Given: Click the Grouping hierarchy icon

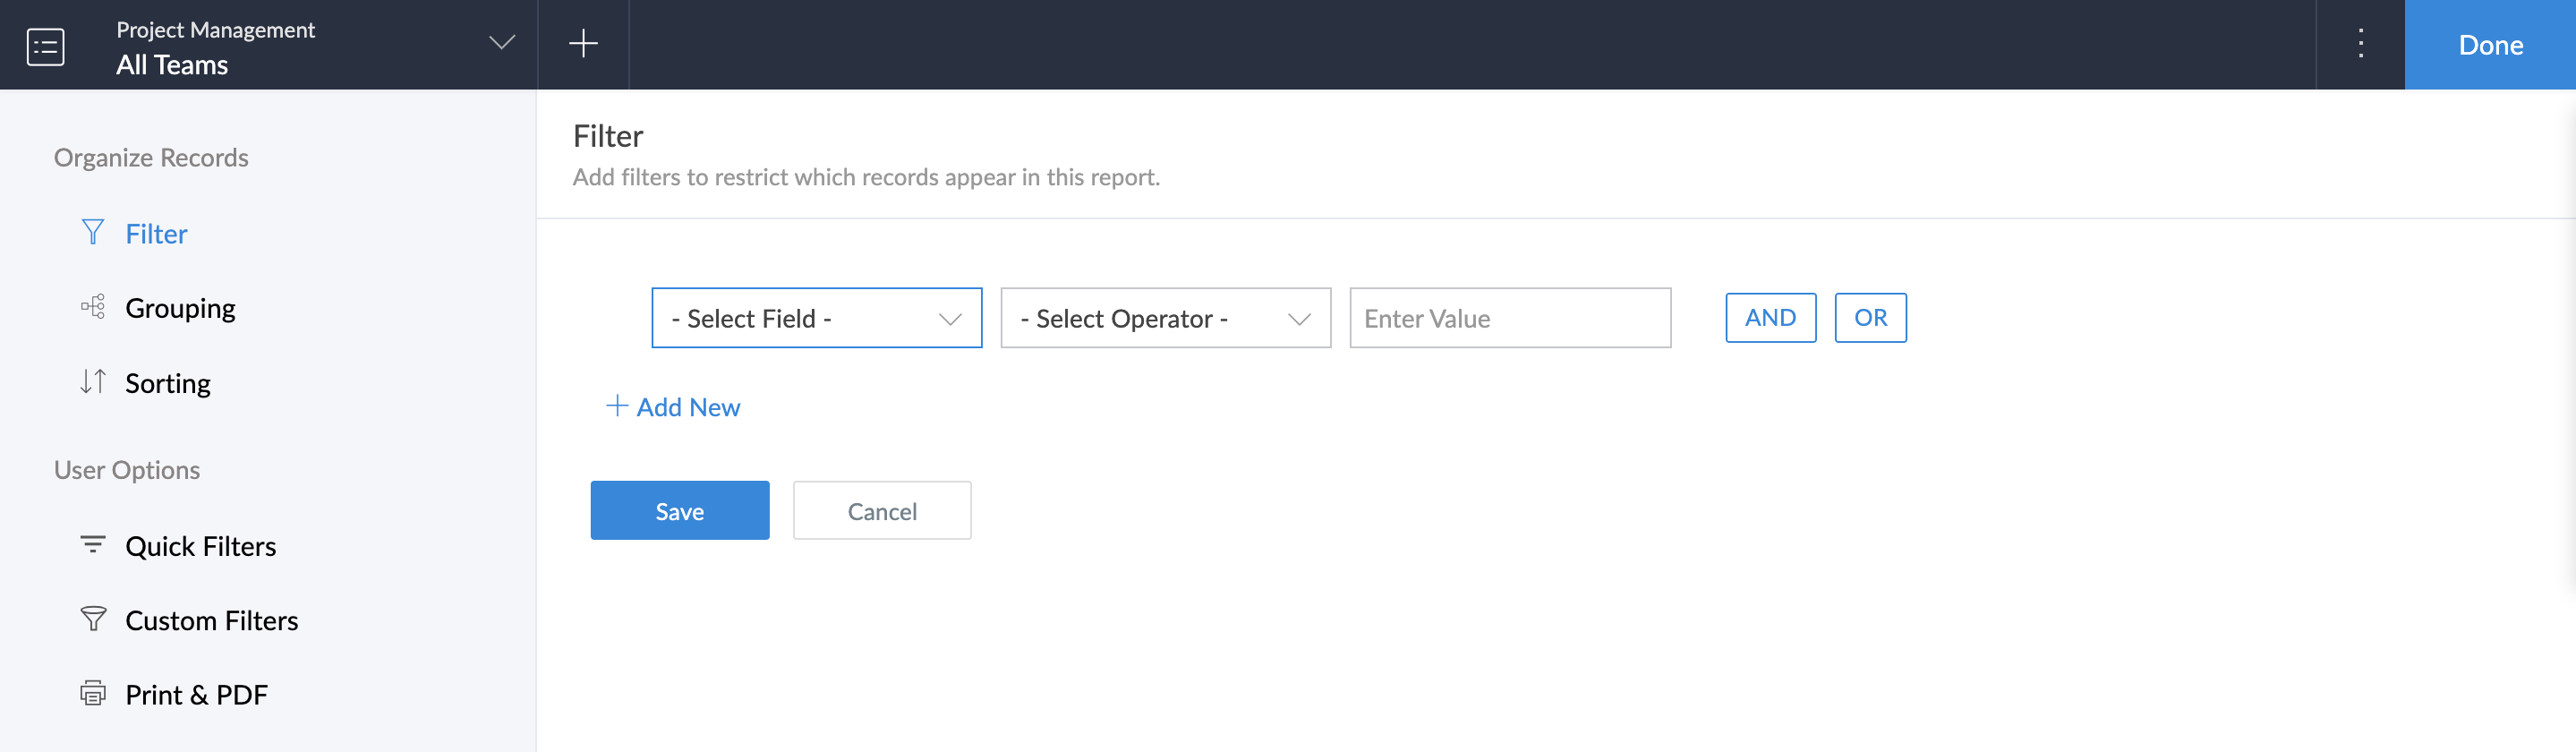Looking at the screenshot, I should pos(93,307).
